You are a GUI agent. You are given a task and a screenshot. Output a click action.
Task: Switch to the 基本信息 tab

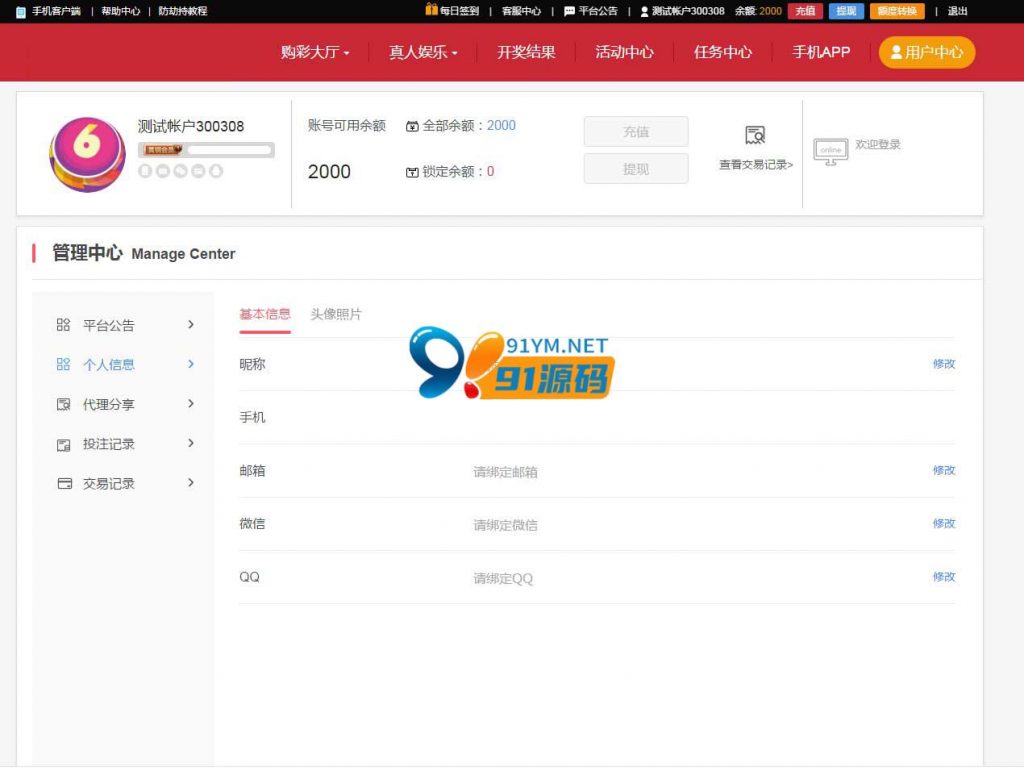click(265, 315)
